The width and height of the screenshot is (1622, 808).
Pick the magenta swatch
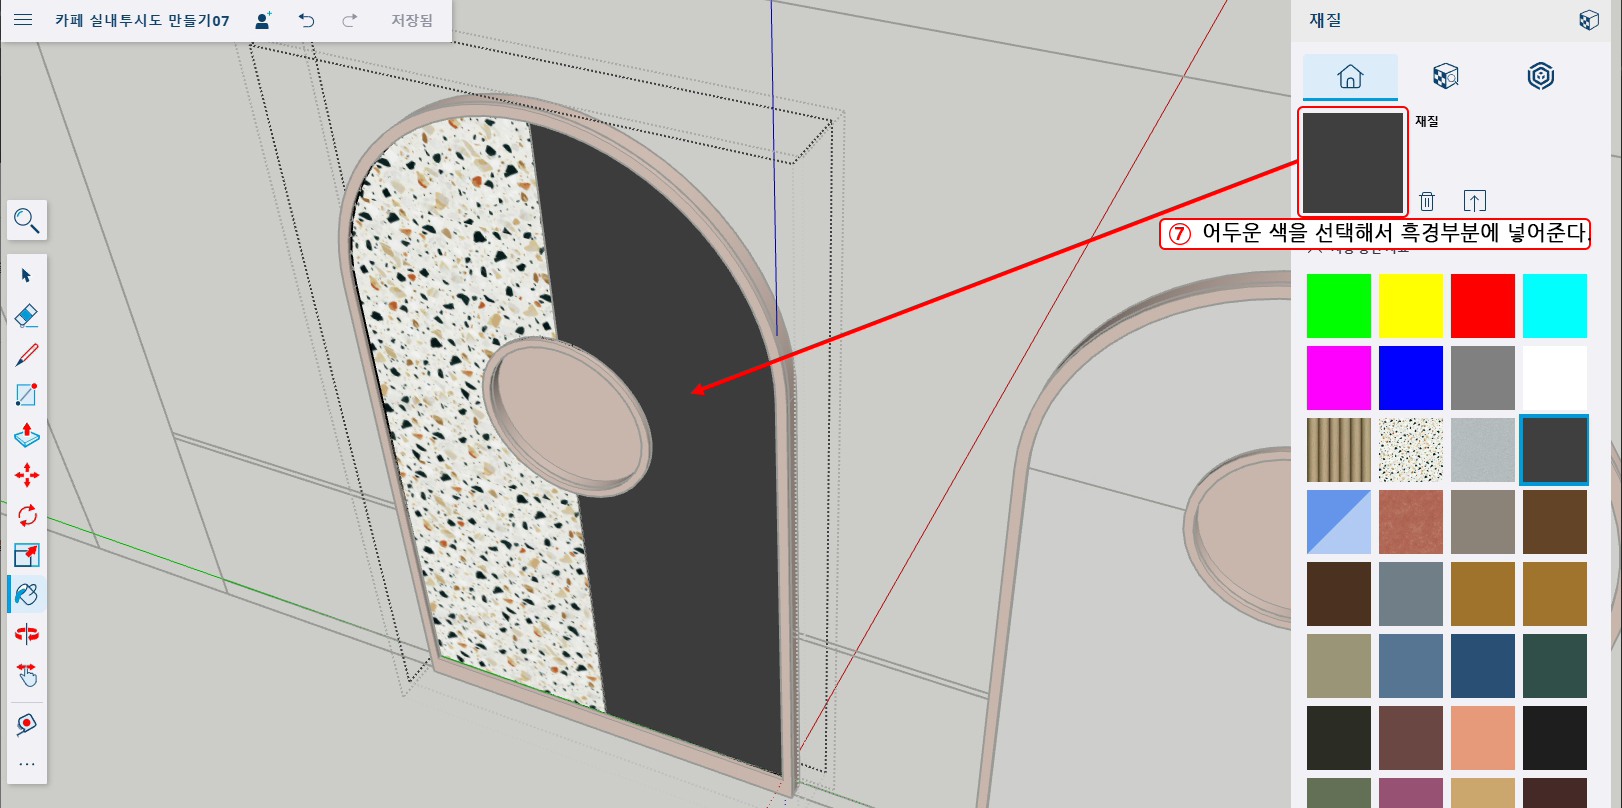click(x=1339, y=378)
